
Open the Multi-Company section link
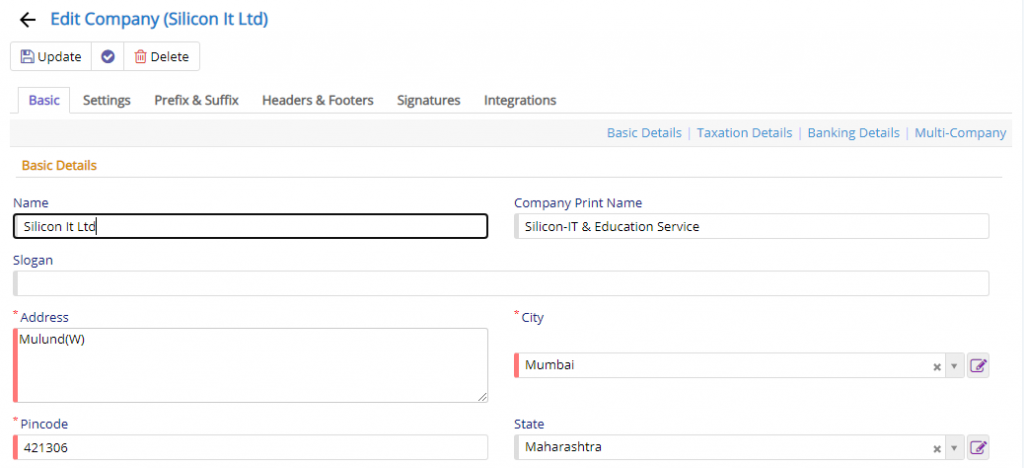coord(961,133)
